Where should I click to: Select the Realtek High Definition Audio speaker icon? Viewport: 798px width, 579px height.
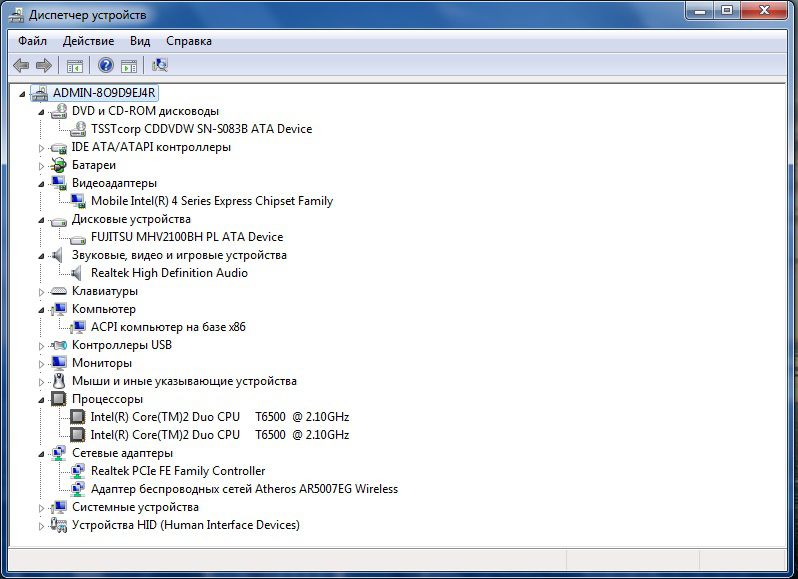(x=77, y=273)
